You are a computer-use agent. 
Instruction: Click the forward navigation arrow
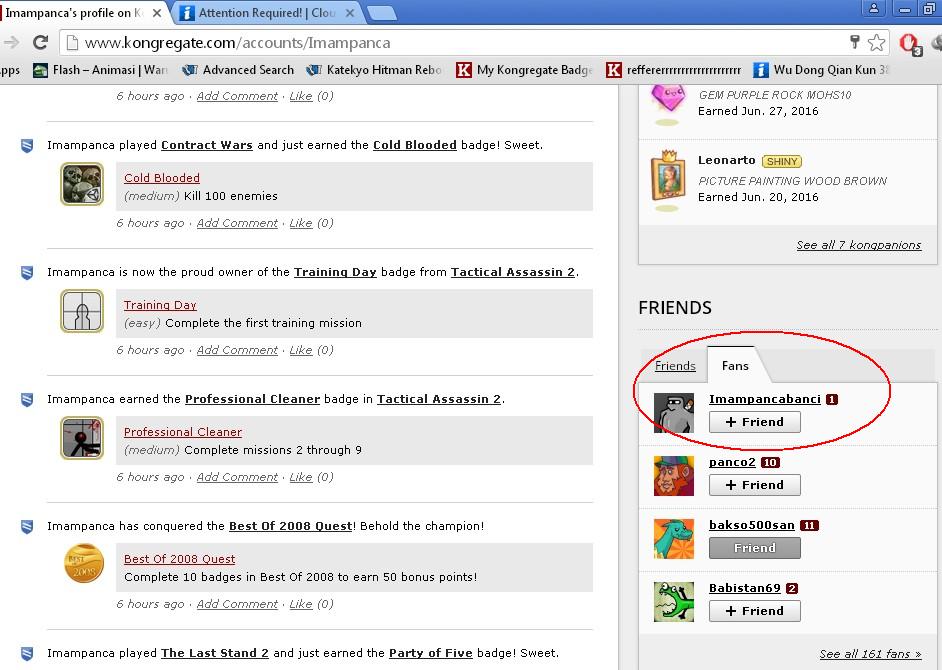(x=11, y=43)
